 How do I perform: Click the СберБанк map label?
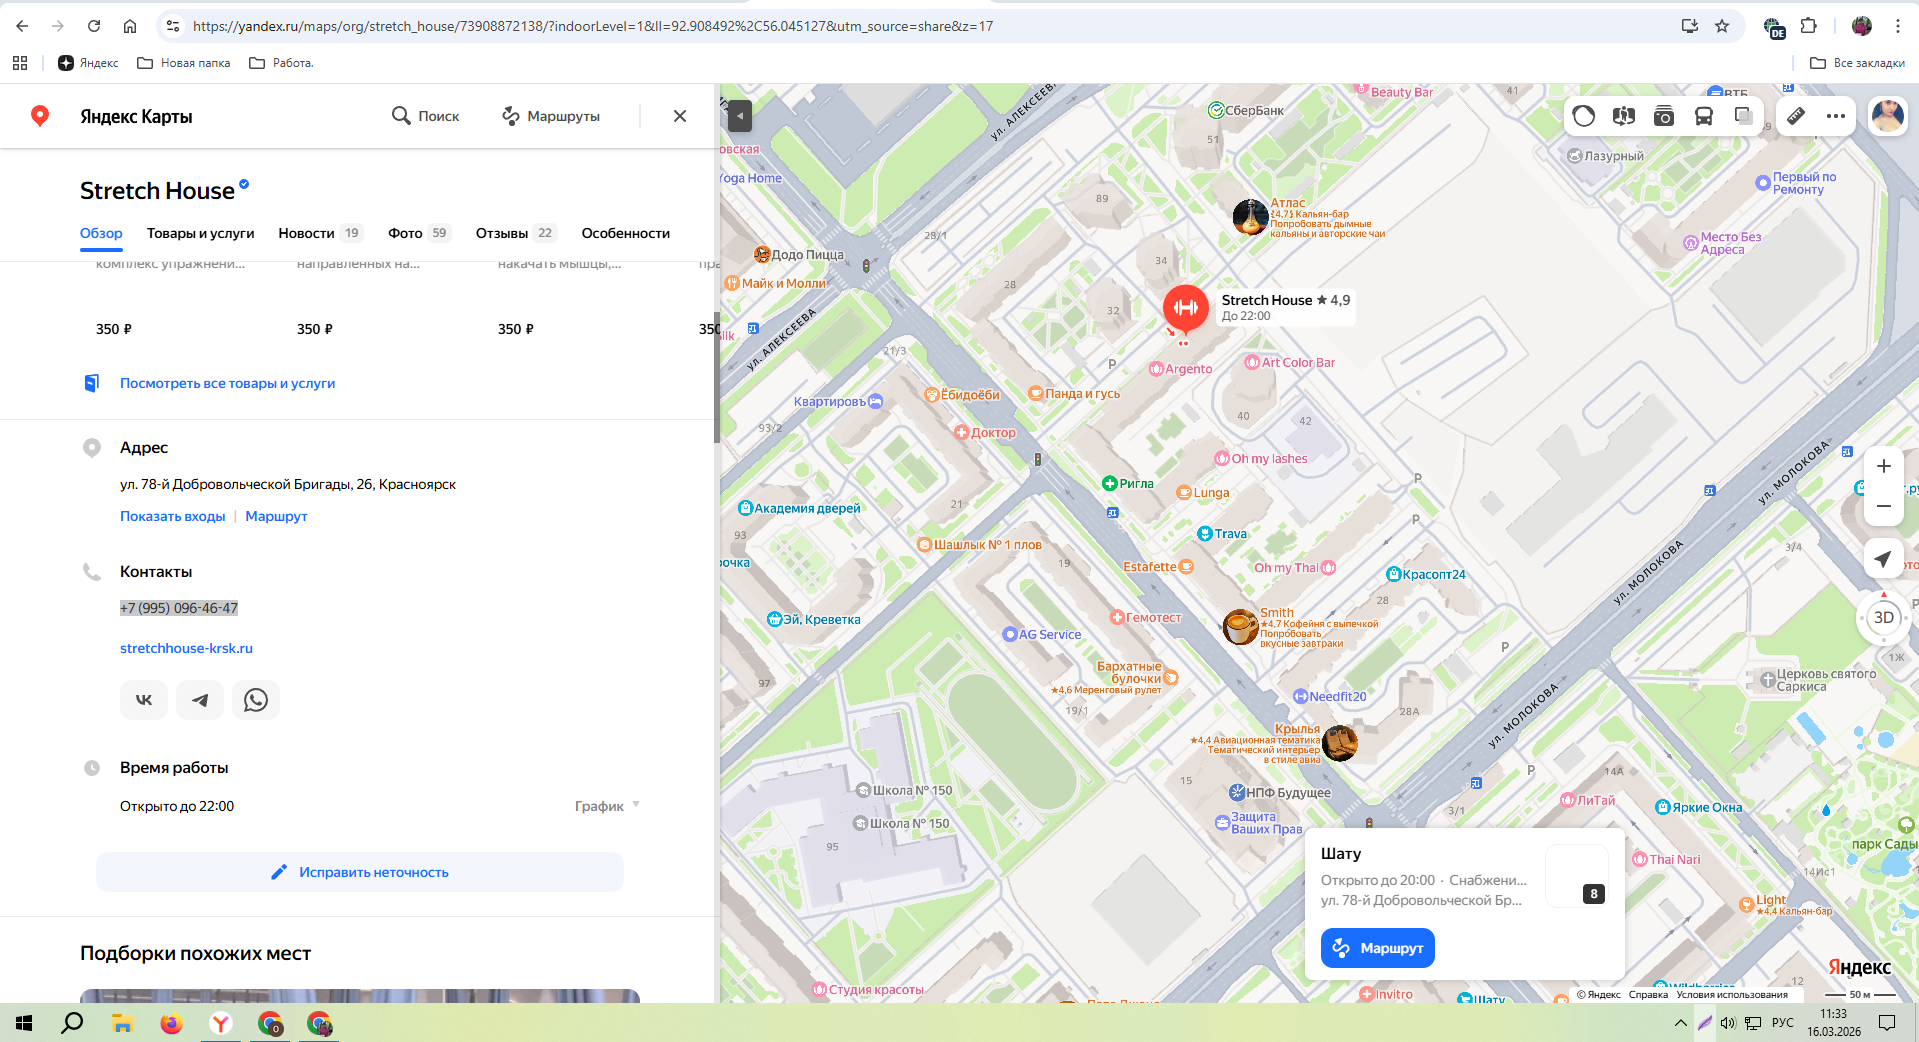tap(1247, 111)
